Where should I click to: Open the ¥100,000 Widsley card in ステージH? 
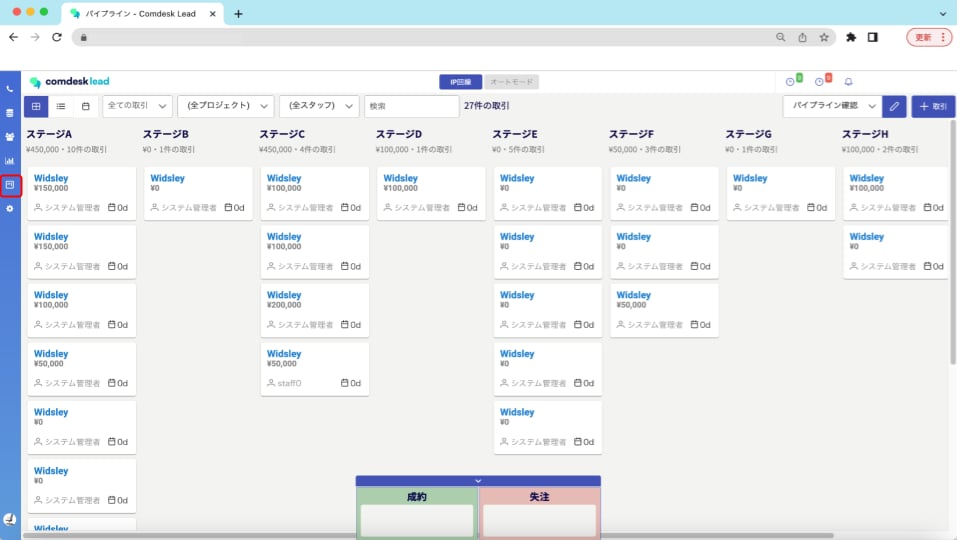[896, 193]
